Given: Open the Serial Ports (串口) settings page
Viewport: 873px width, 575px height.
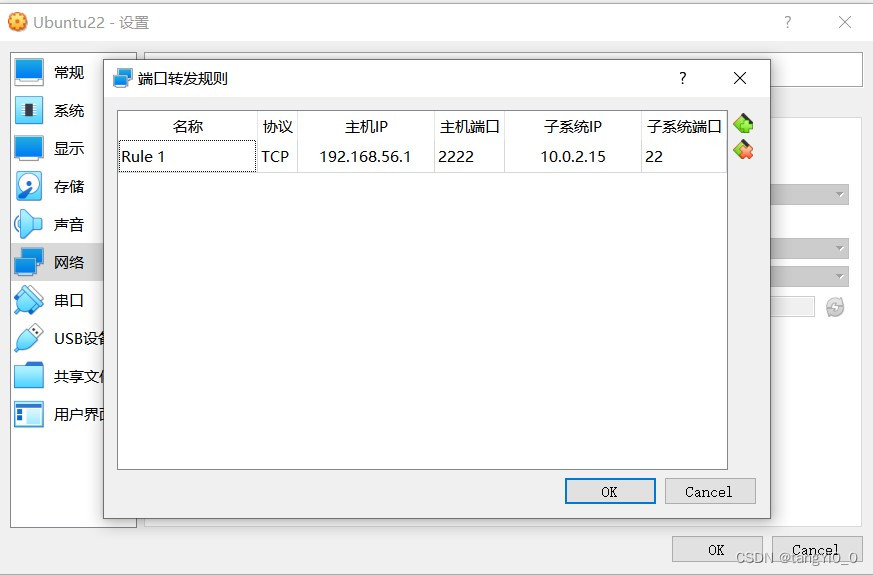Looking at the screenshot, I should (x=57, y=300).
